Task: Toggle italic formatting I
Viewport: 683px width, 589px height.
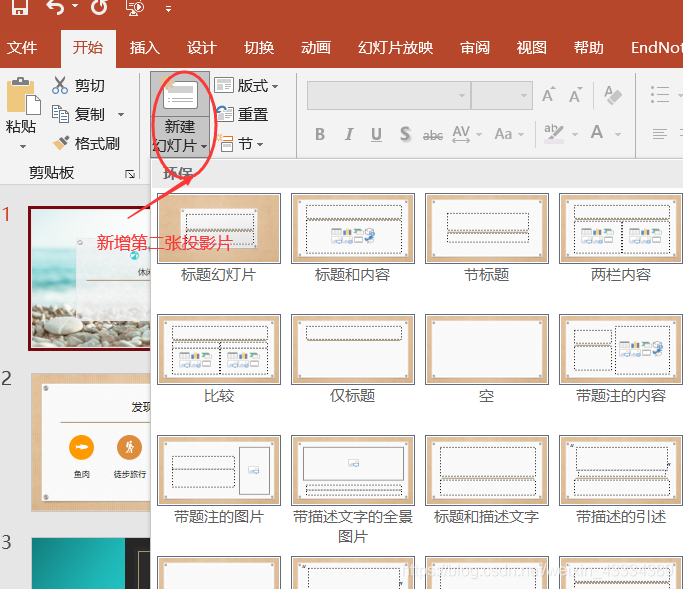Action: point(348,134)
